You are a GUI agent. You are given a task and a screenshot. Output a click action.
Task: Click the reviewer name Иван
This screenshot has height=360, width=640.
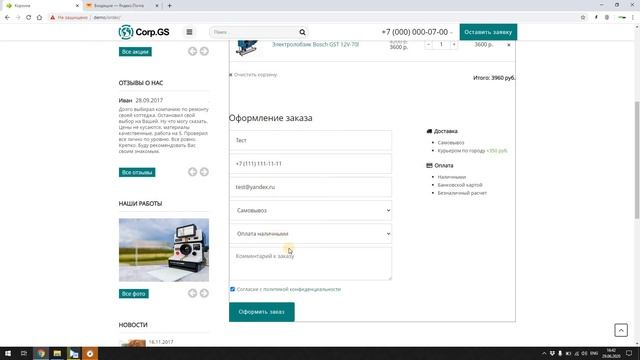125,100
